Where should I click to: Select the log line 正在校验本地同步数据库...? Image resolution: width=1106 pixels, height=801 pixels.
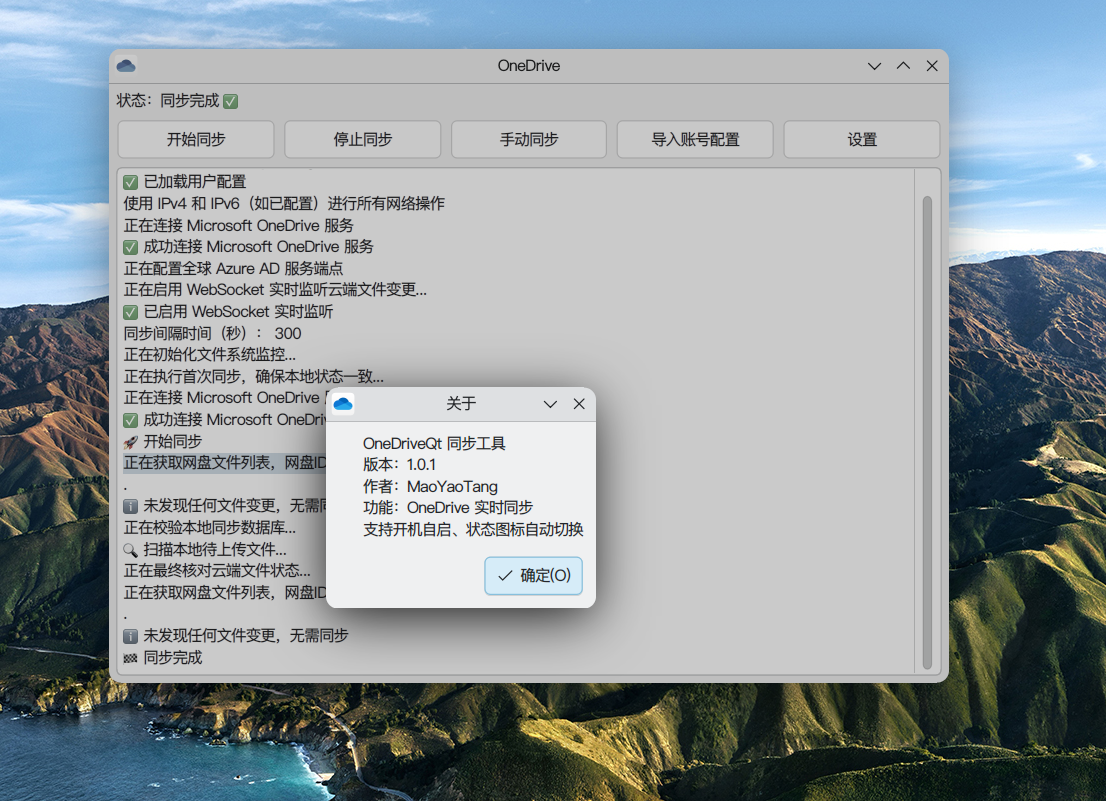click(209, 528)
